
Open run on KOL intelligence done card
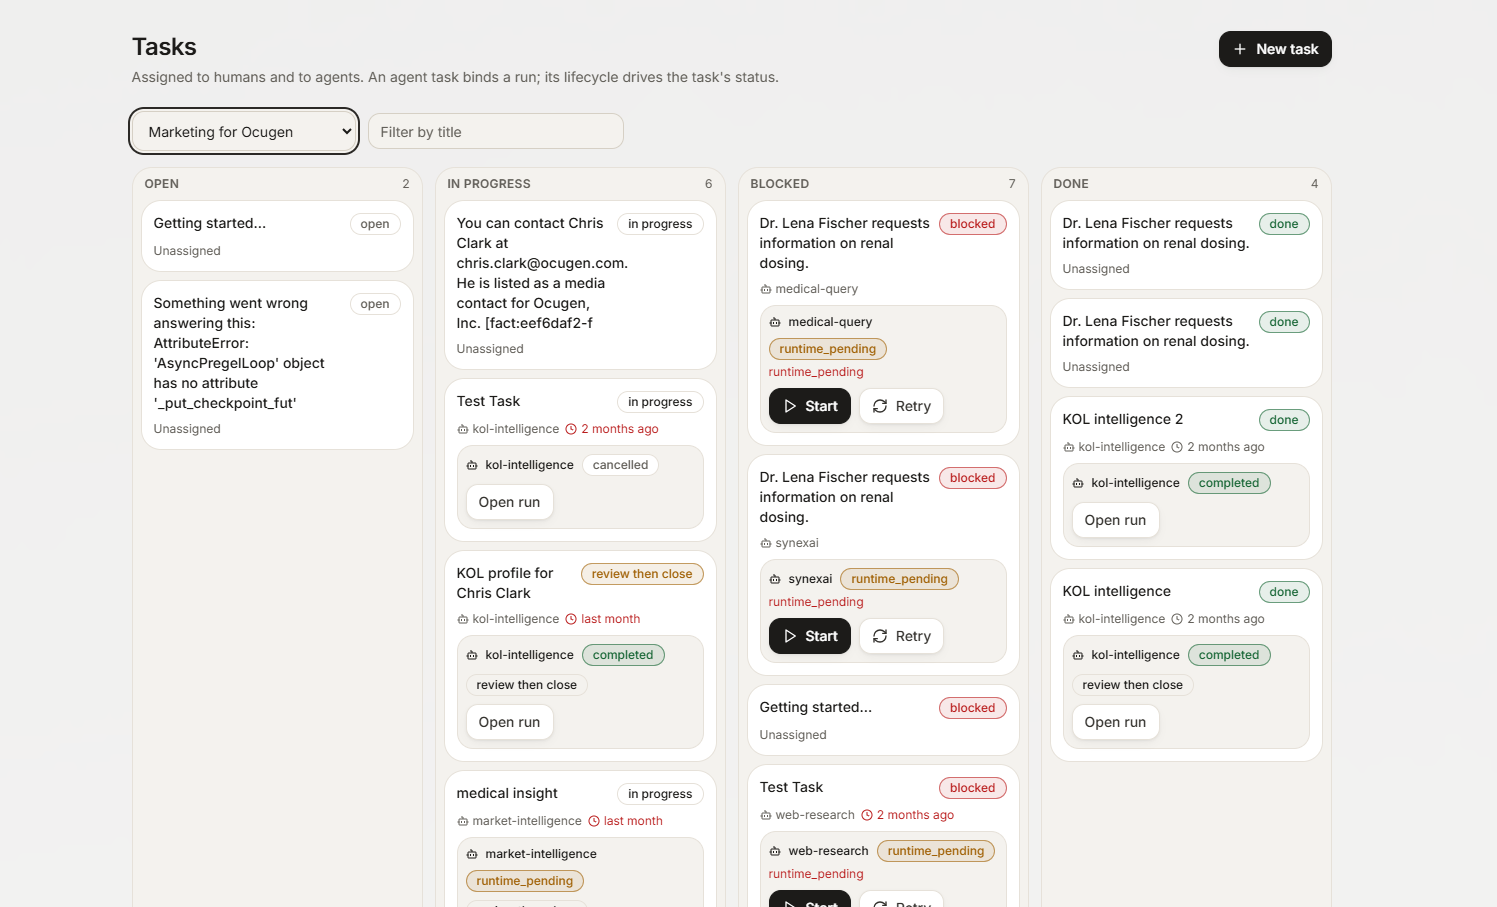[1115, 722]
